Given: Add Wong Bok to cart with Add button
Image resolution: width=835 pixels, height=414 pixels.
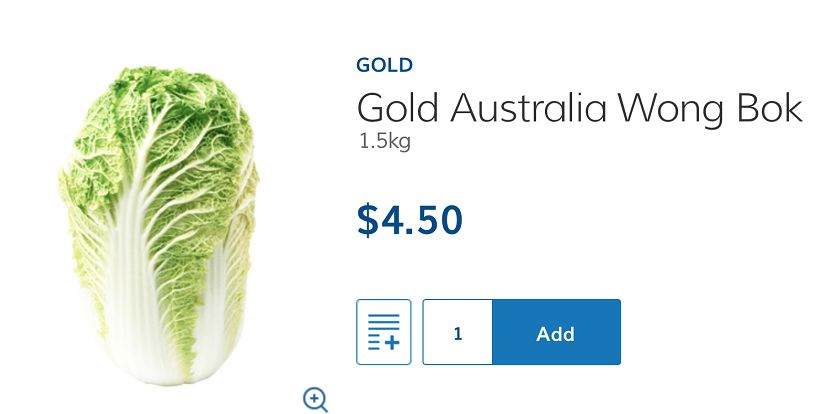Looking at the screenshot, I should (556, 332).
